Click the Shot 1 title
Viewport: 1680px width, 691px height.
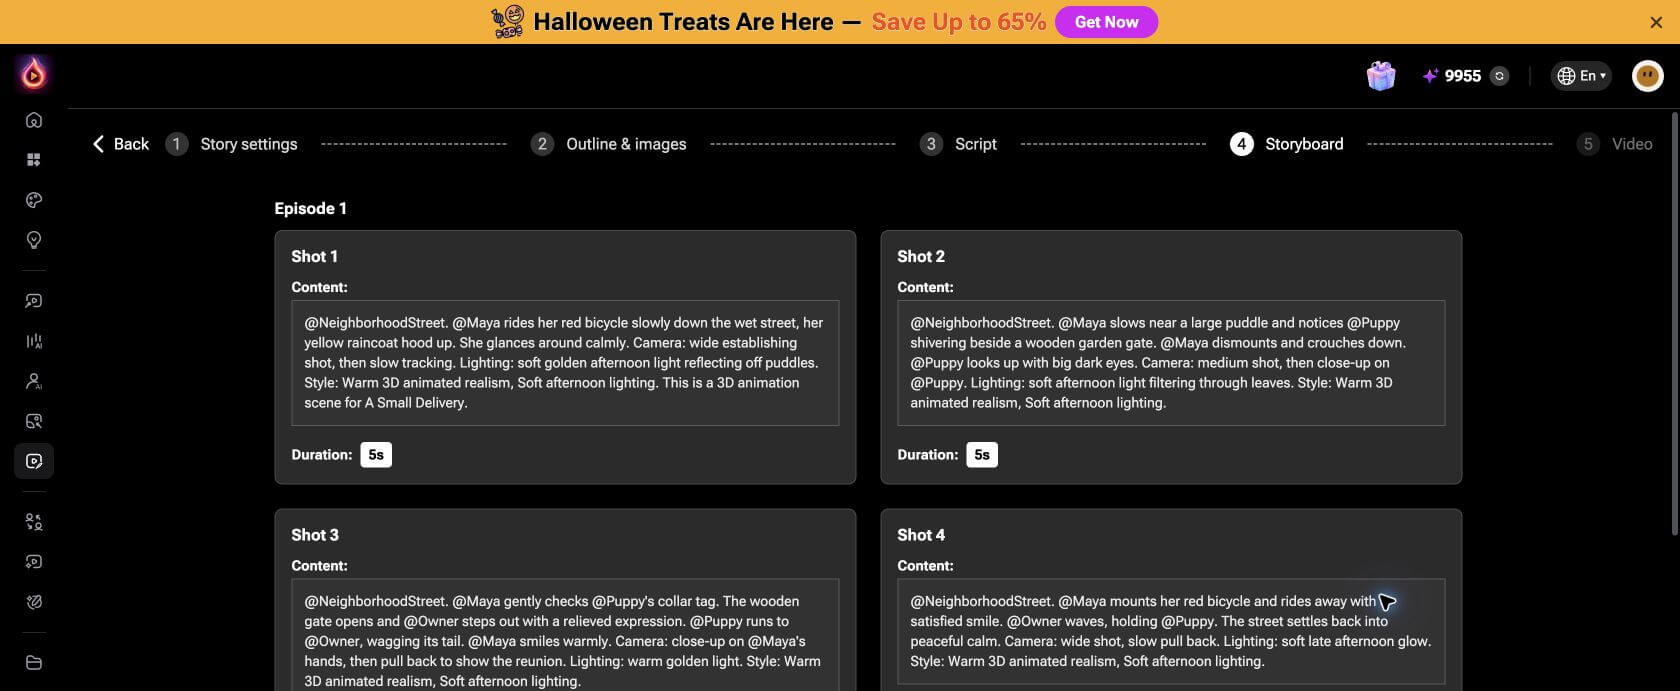(x=315, y=256)
